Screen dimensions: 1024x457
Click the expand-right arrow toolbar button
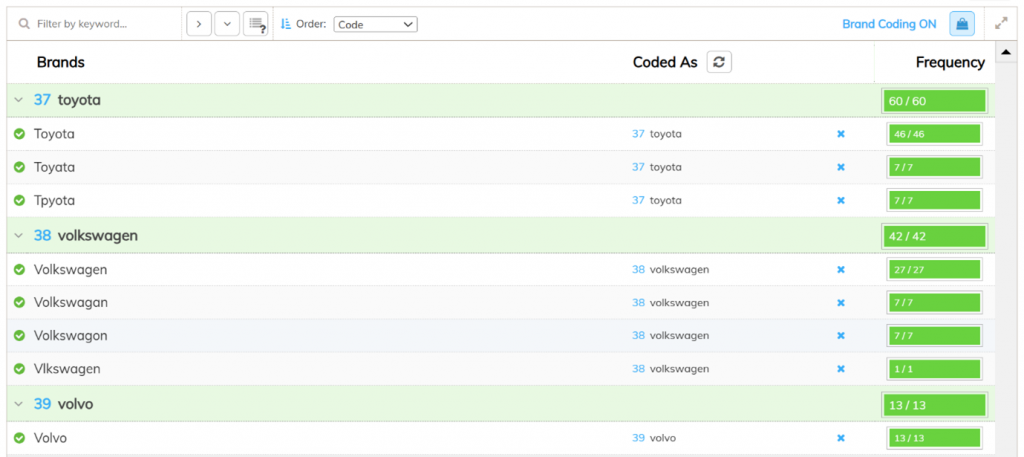pyautogui.click(x=199, y=24)
